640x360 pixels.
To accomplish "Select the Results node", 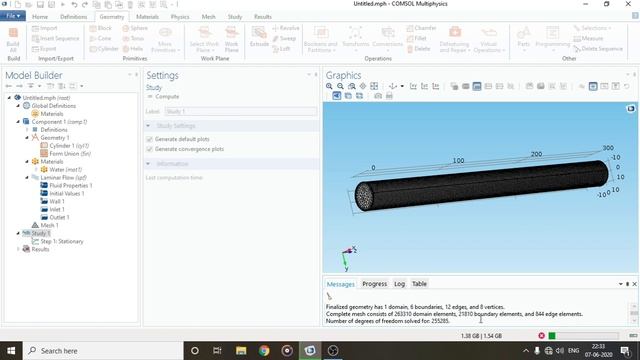I will tap(36, 249).
